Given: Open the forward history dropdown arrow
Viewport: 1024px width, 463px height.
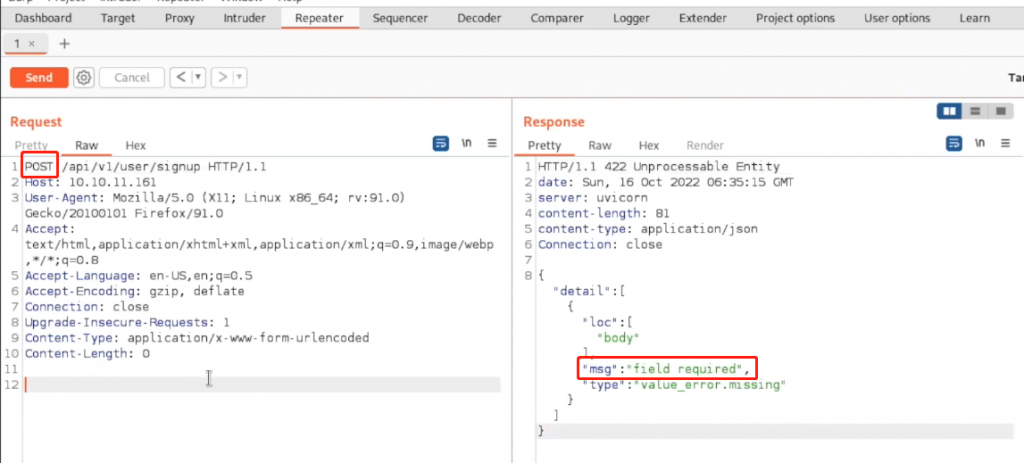Looking at the screenshot, I should coord(240,78).
